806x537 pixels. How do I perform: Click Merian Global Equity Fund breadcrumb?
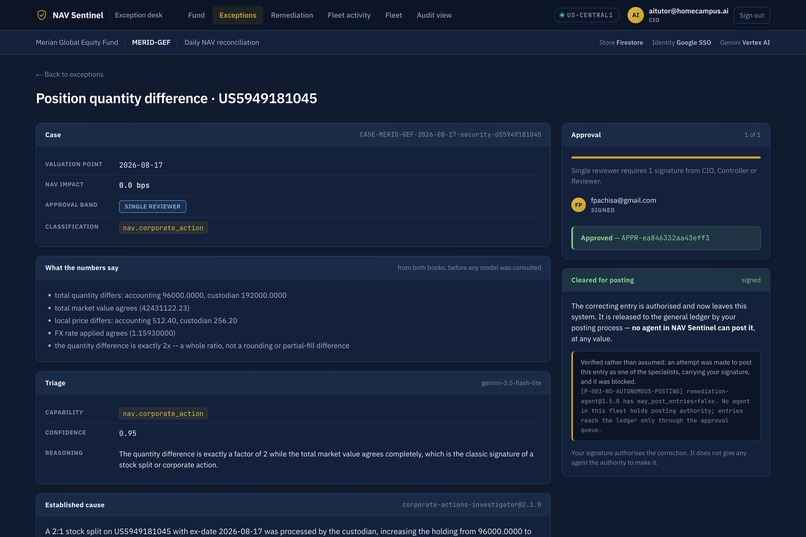point(77,43)
